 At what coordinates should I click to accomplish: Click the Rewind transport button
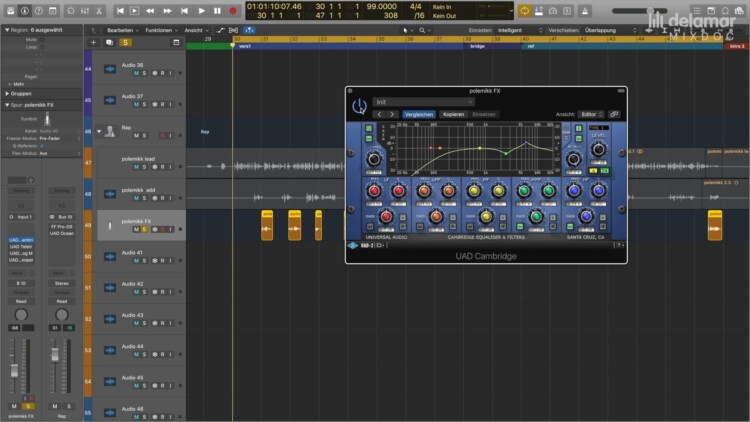coord(150,11)
